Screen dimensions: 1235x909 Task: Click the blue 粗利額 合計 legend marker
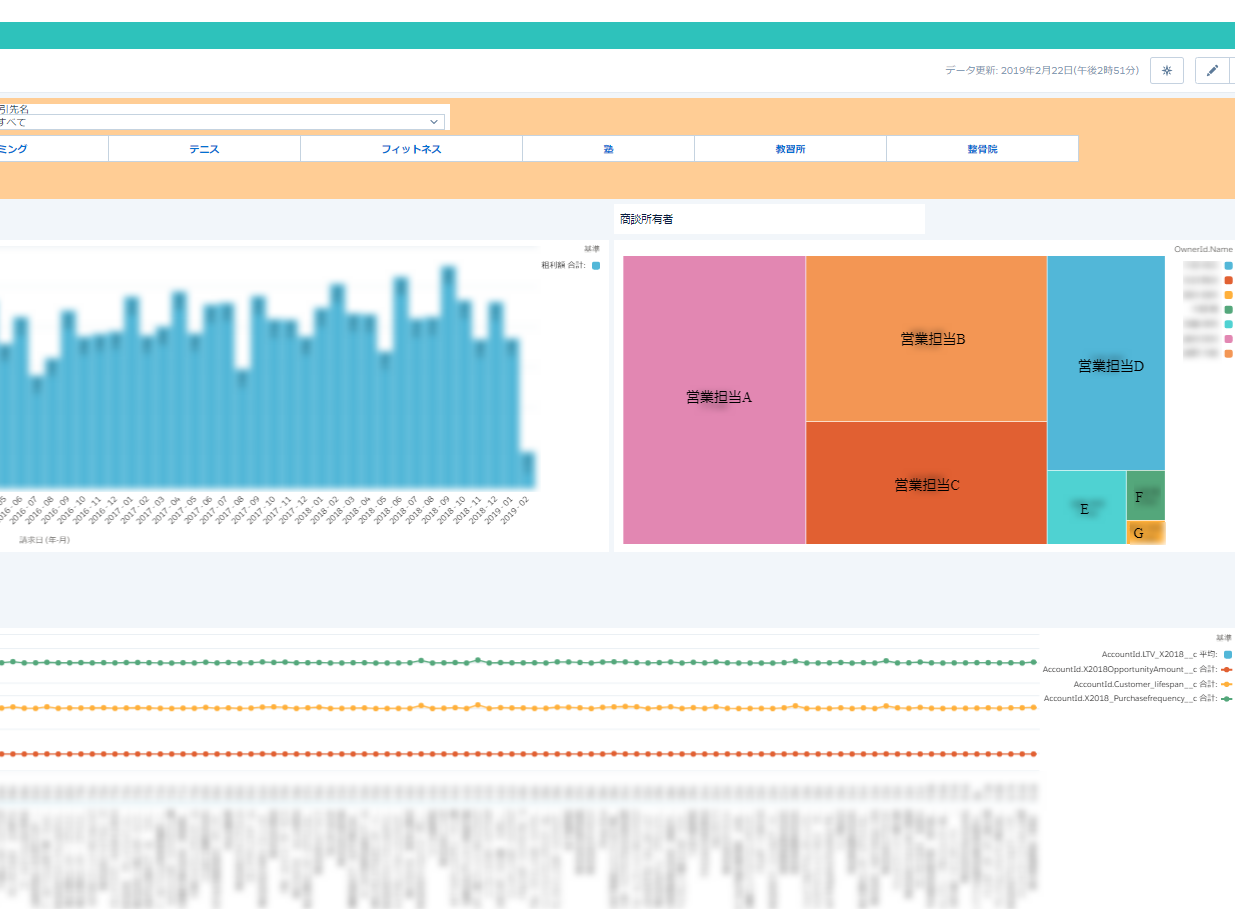(596, 265)
